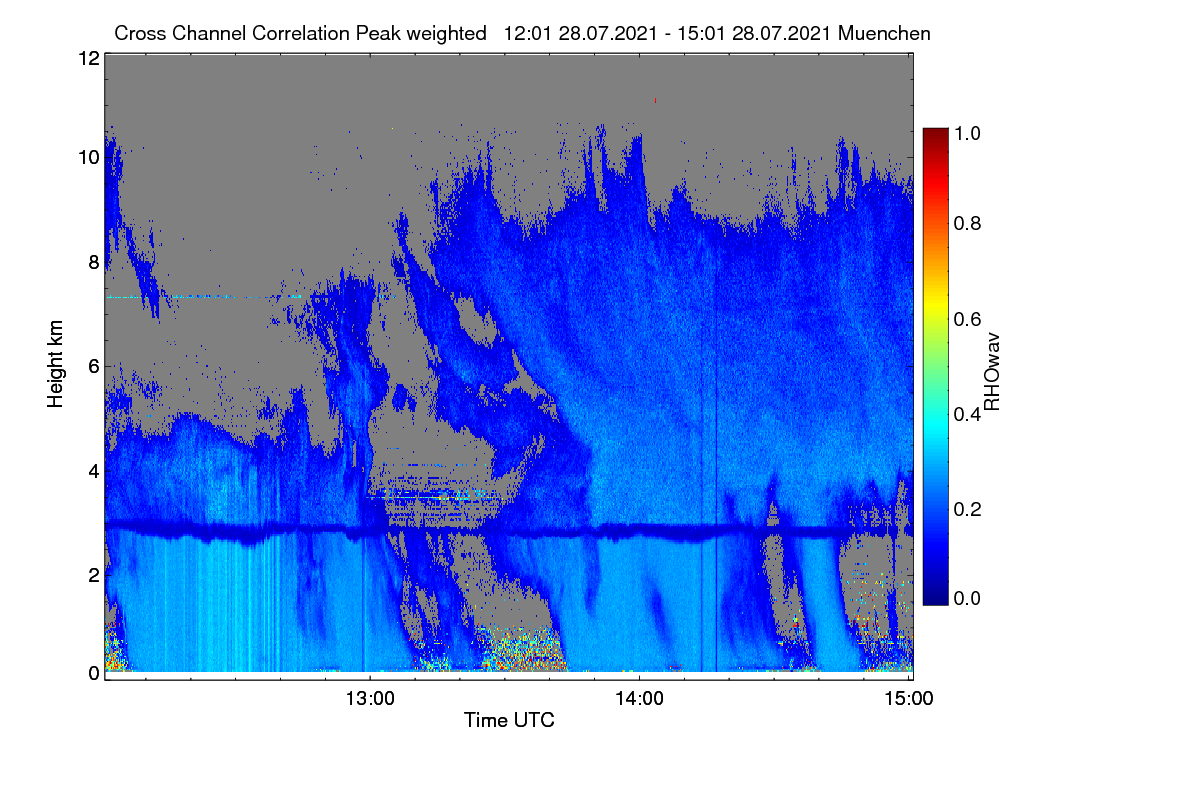Viewport: 1200px width, 800px height.
Task: Click the '15:00' time axis tick label
Action: [x=909, y=699]
